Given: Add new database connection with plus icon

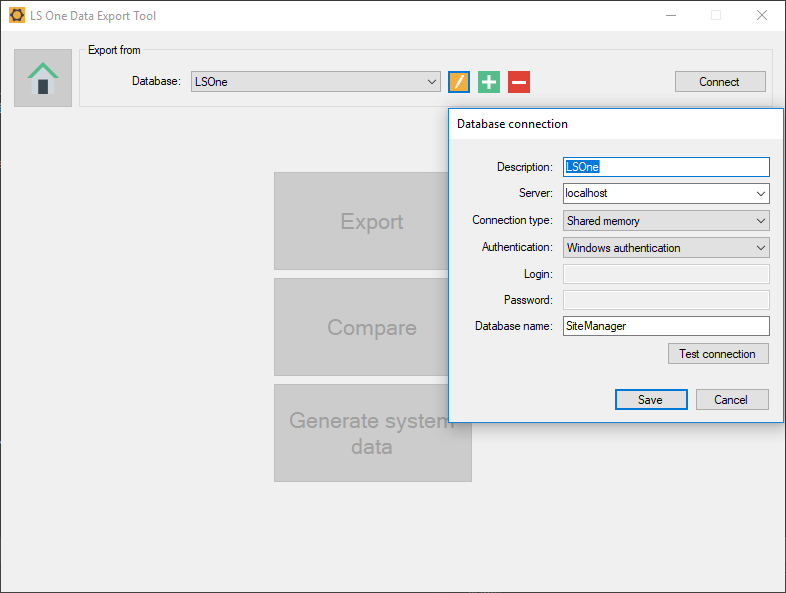Looking at the screenshot, I should [x=489, y=82].
